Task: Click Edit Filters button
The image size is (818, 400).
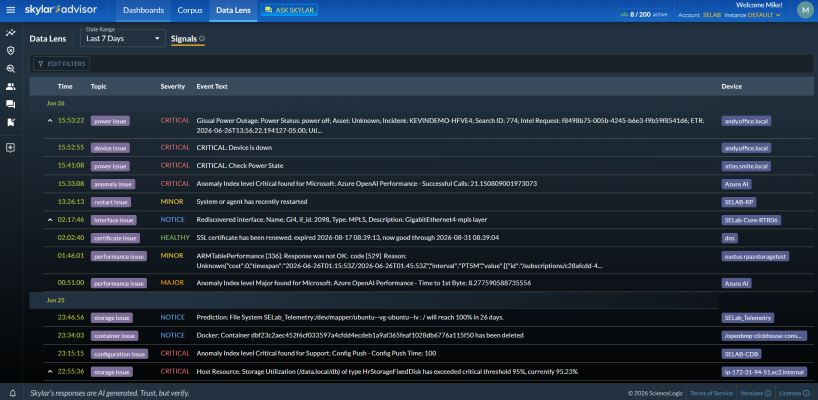Action: [62, 64]
